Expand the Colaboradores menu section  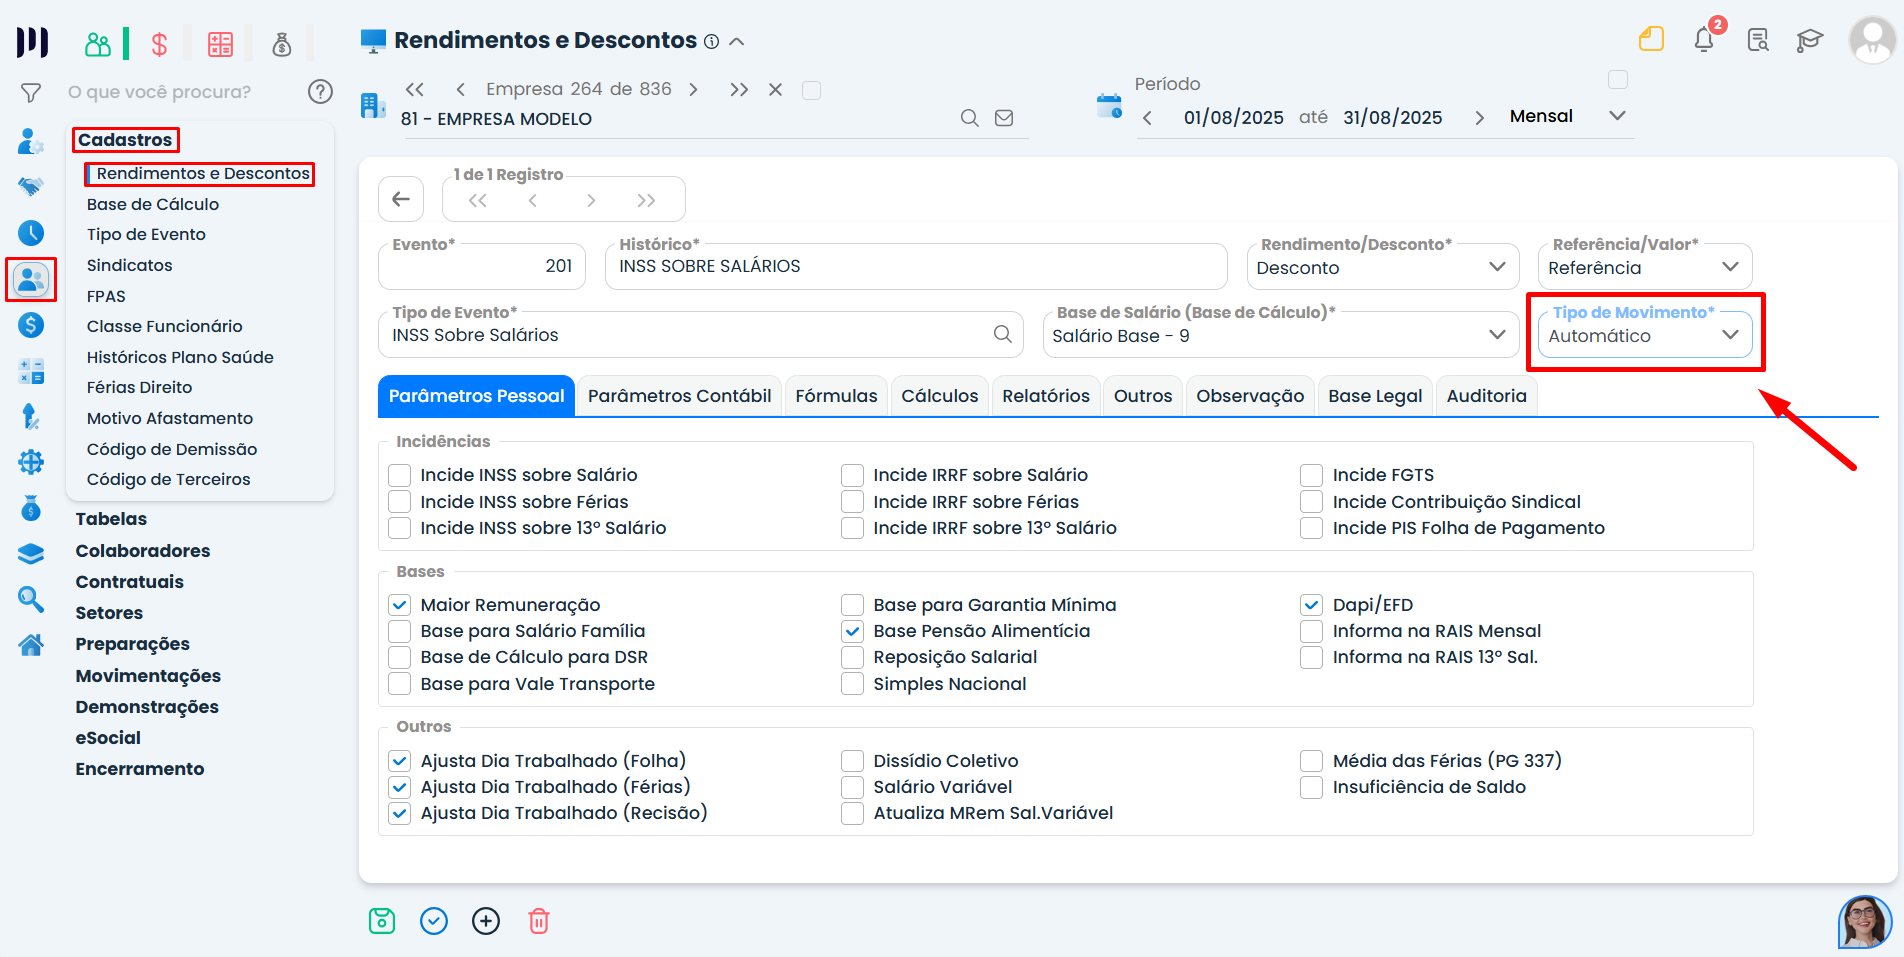click(x=143, y=551)
